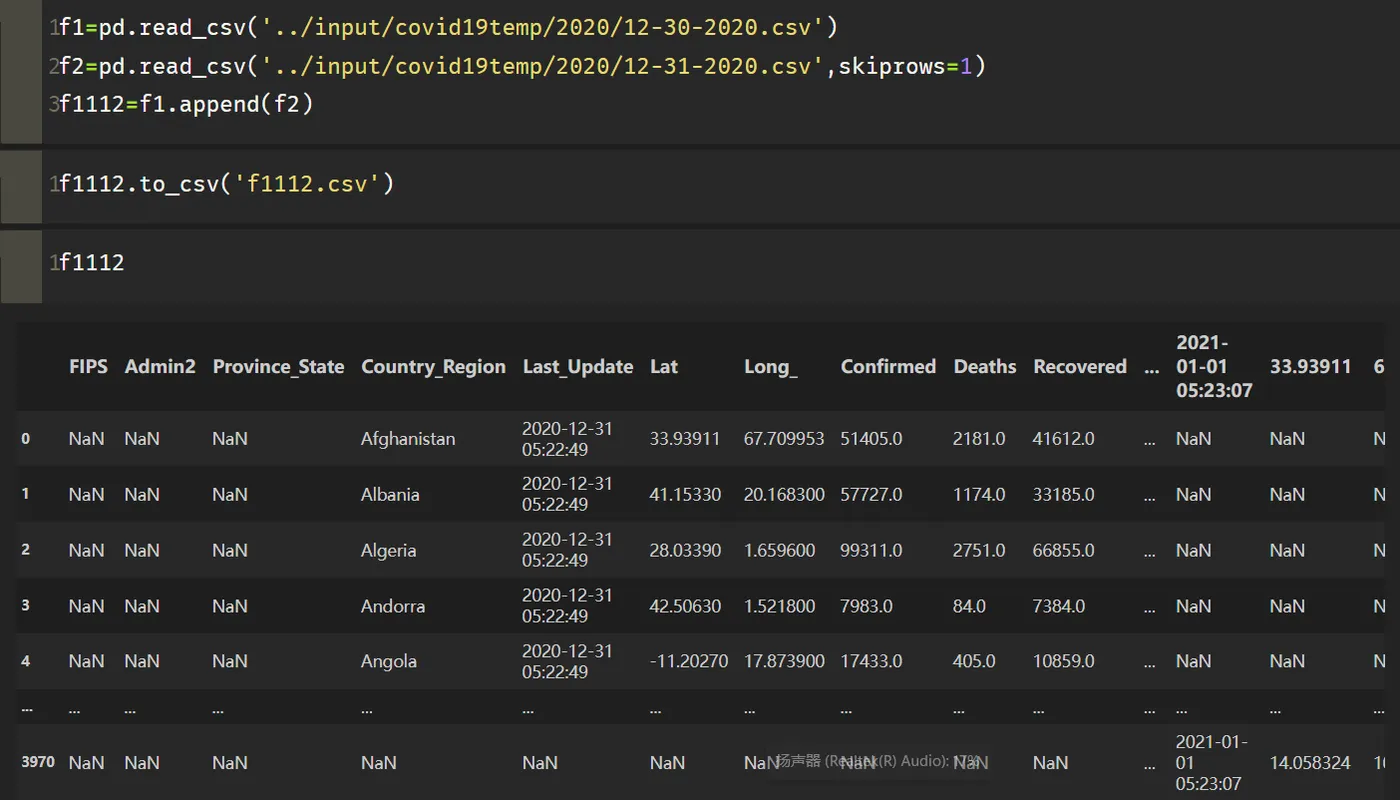Click the Province_State column header
This screenshot has width=1400, height=800.
tap(278, 367)
